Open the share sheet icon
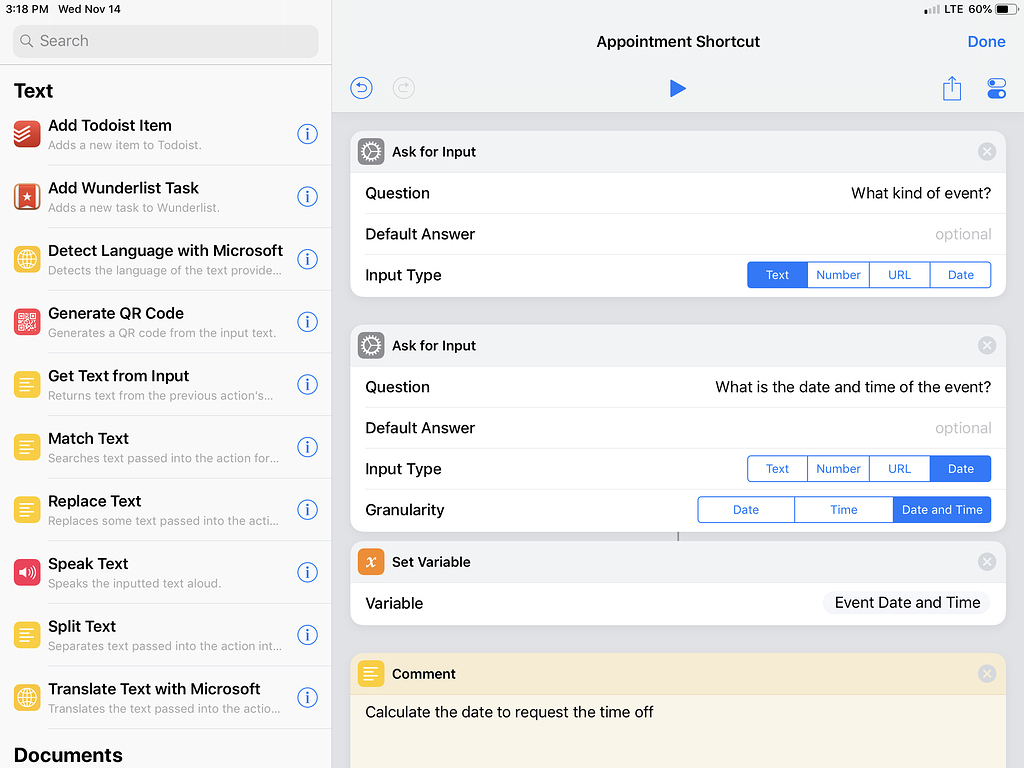Viewport: 1024px width, 768px height. pos(952,89)
